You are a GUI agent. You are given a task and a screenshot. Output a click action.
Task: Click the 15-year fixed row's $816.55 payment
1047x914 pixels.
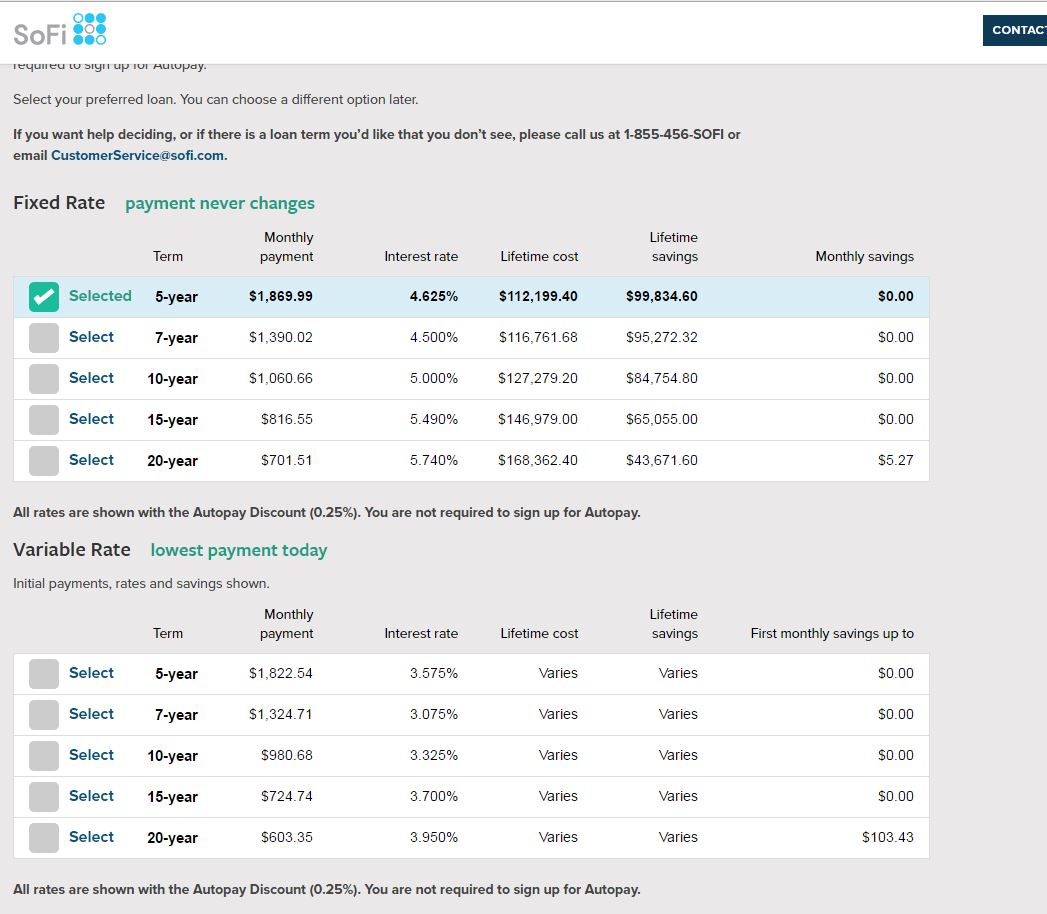pyautogui.click(x=286, y=419)
